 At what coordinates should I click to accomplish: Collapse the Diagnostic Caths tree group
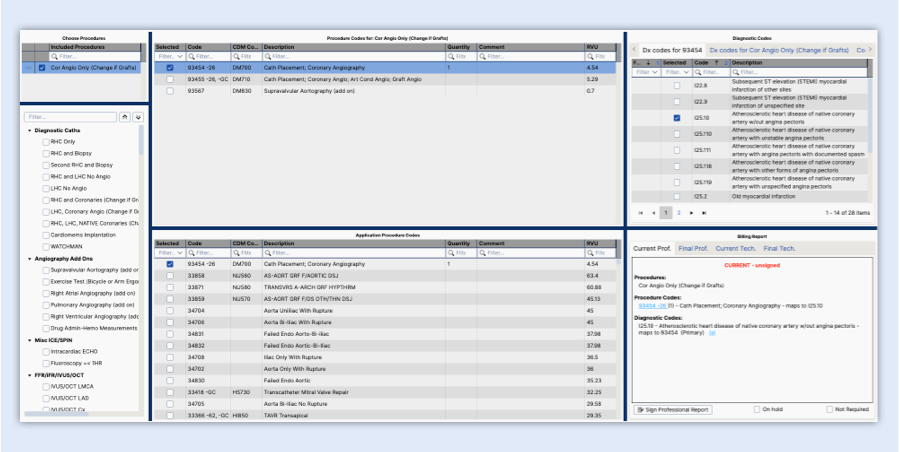pos(29,130)
